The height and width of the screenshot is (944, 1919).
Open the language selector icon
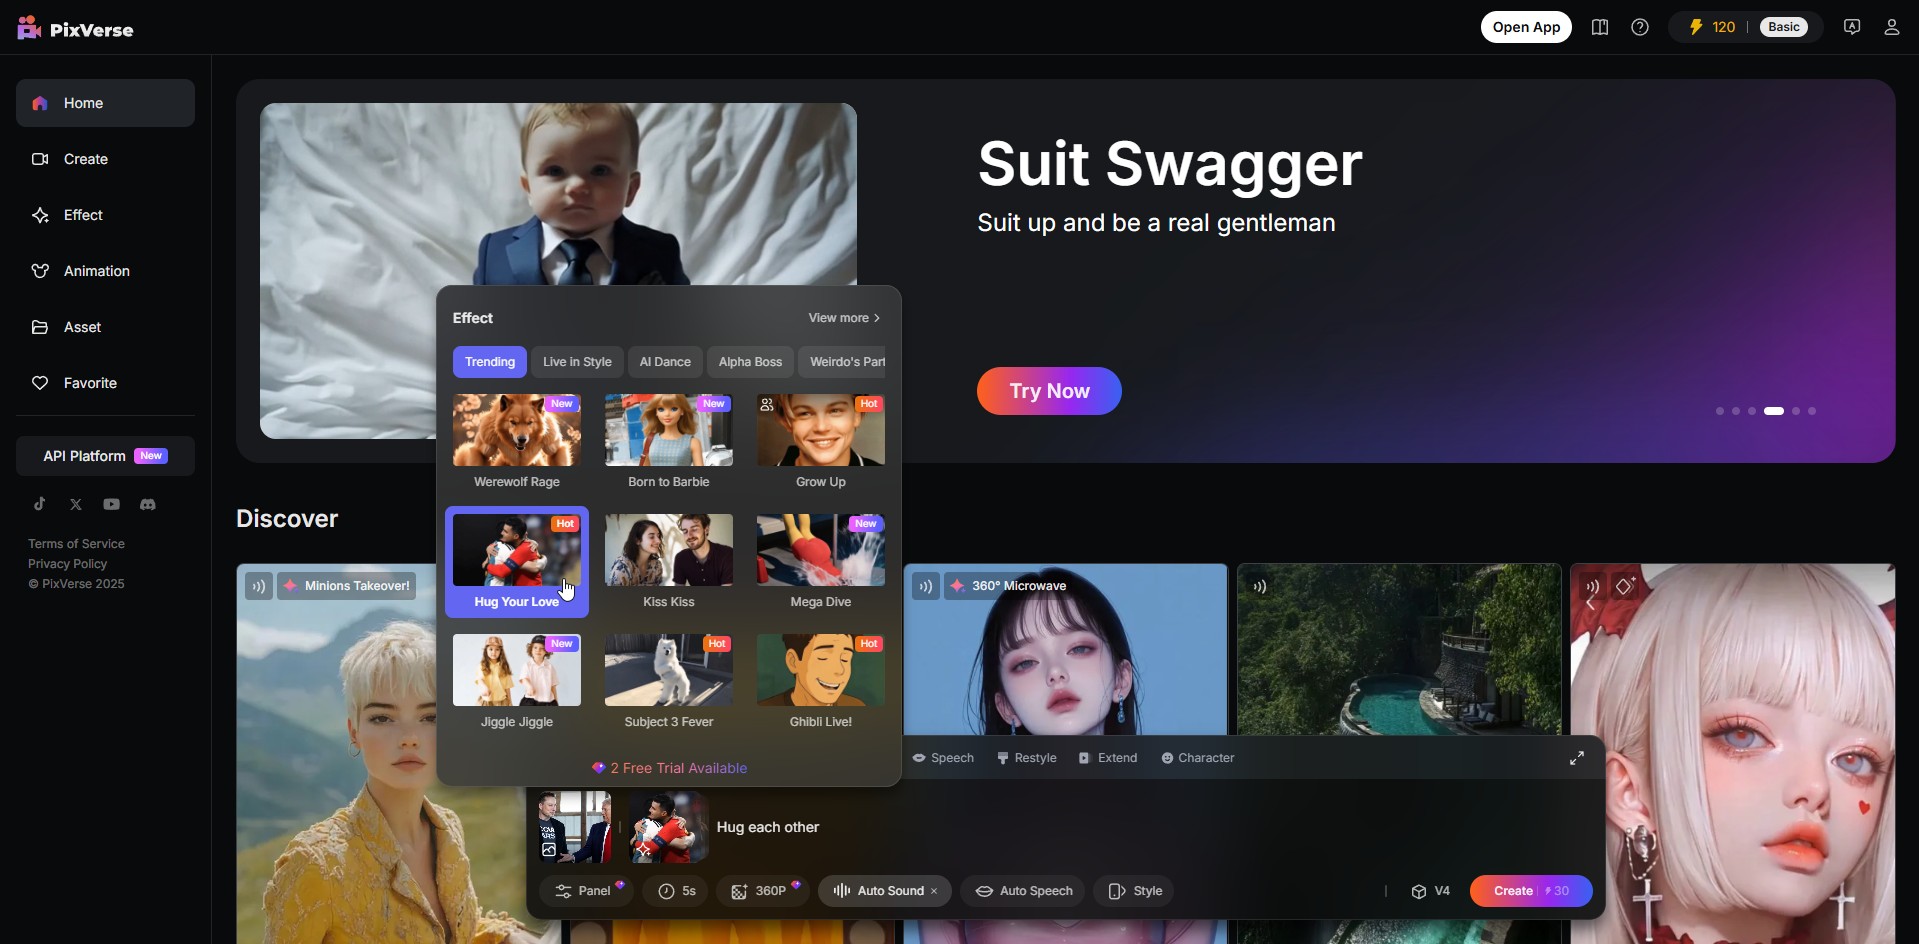[x=1852, y=28]
